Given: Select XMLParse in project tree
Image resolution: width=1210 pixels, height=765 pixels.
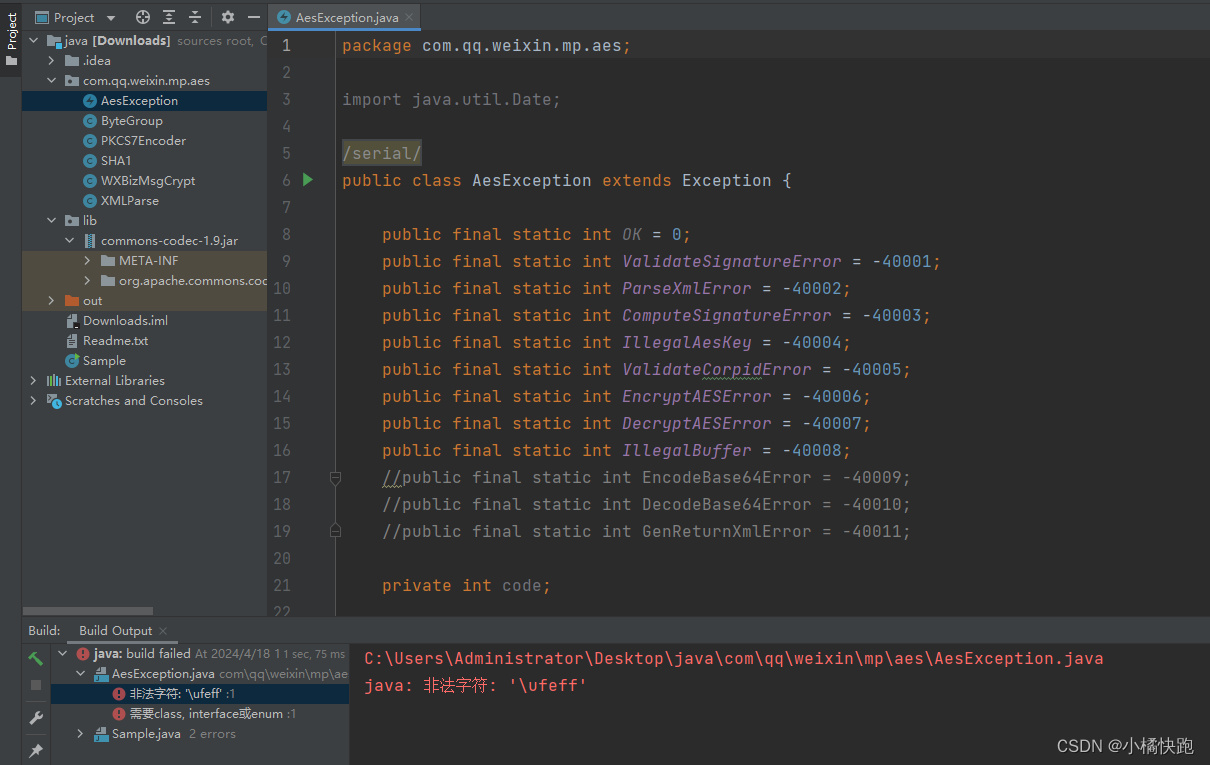Looking at the screenshot, I should (x=130, y=201).
